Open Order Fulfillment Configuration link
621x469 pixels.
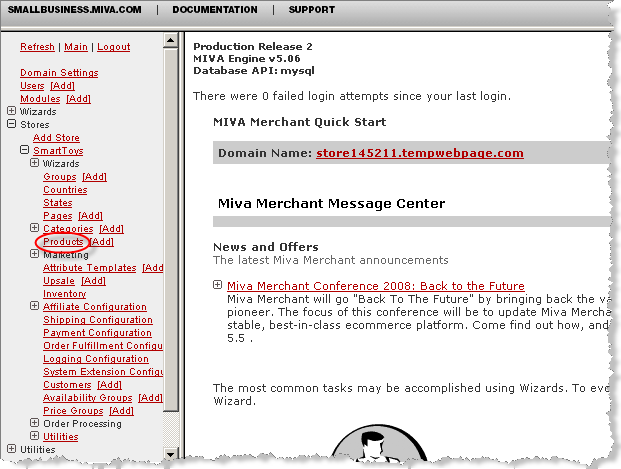point(103,346)
